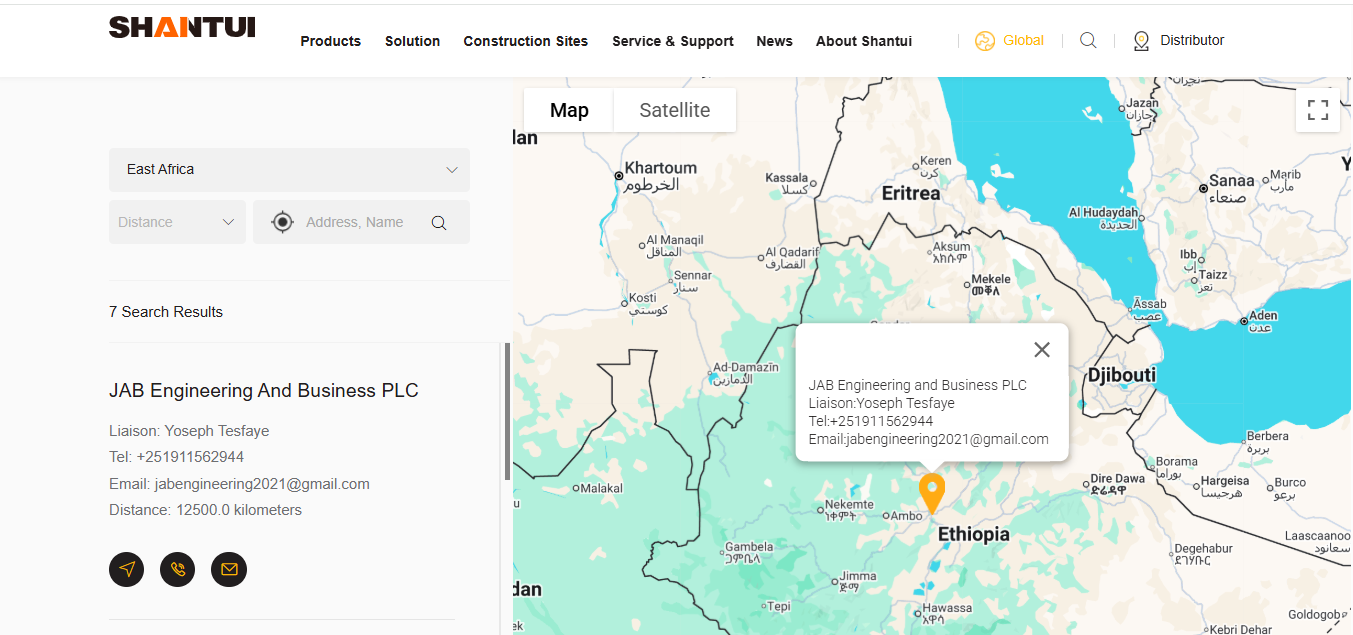
Task: Open the Products menu
Action: [330, 41]
